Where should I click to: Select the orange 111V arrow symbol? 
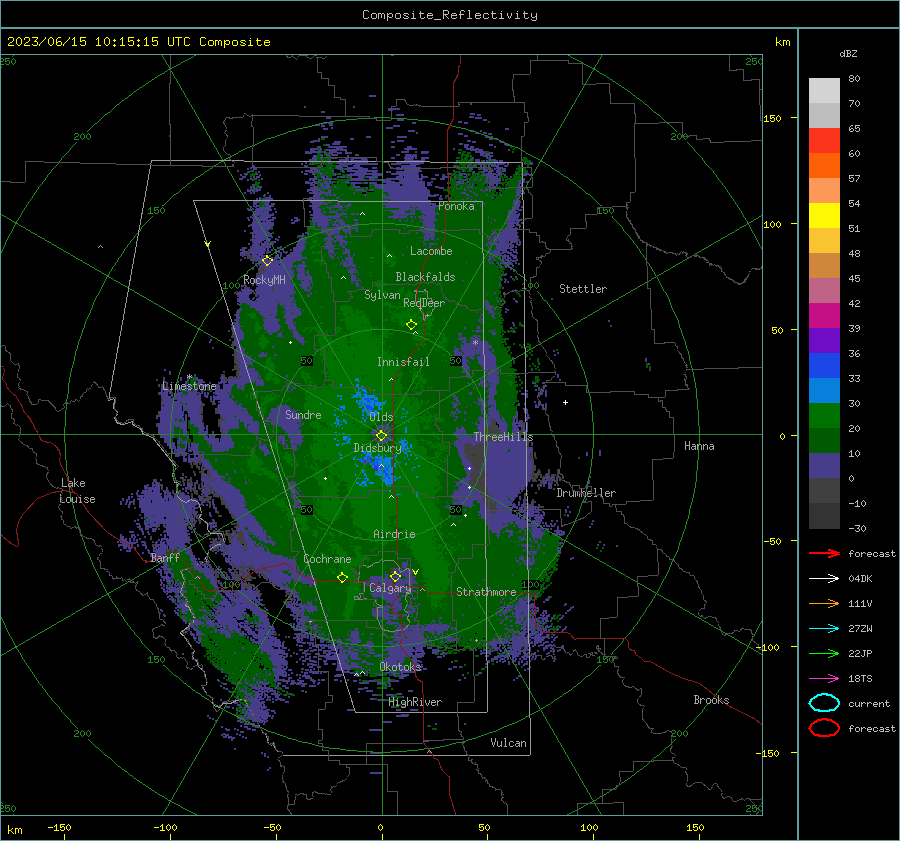pyautogui.click(x=824, y=603)
